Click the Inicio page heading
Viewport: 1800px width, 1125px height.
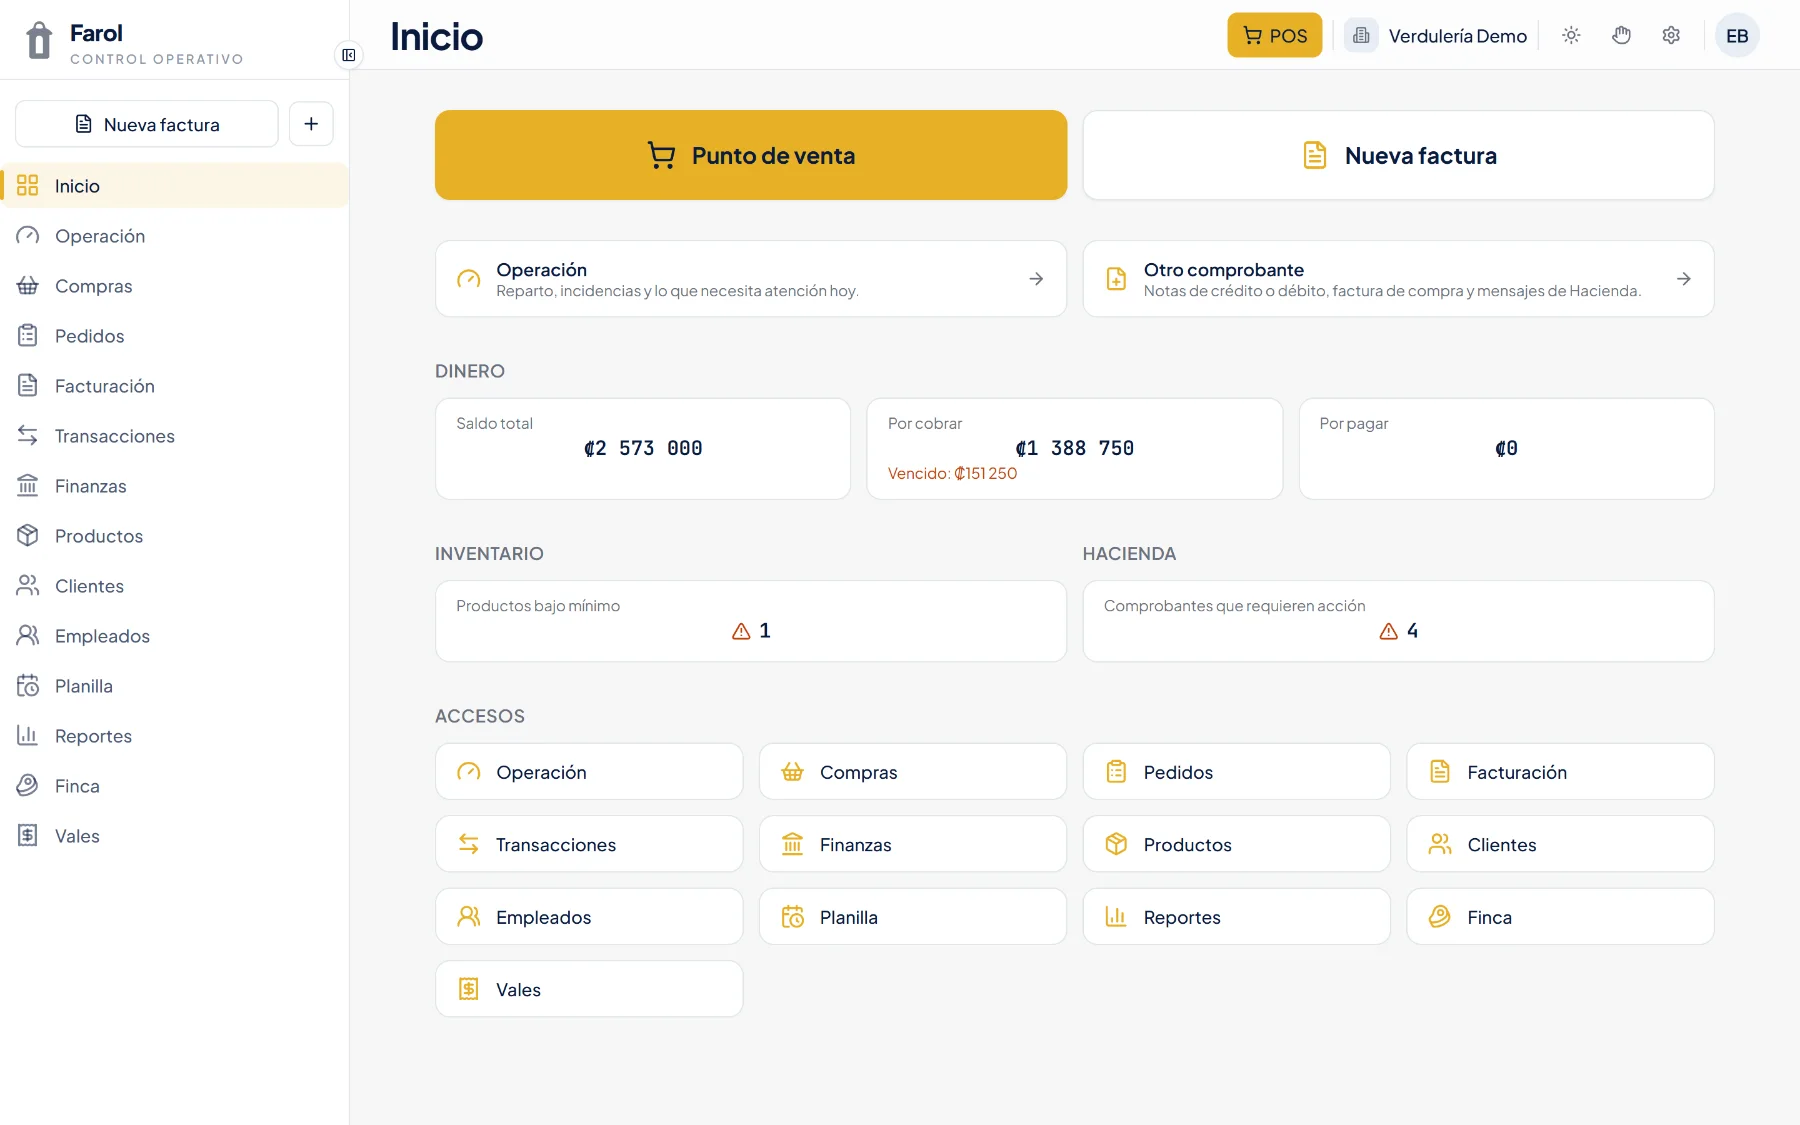[436, 37]
